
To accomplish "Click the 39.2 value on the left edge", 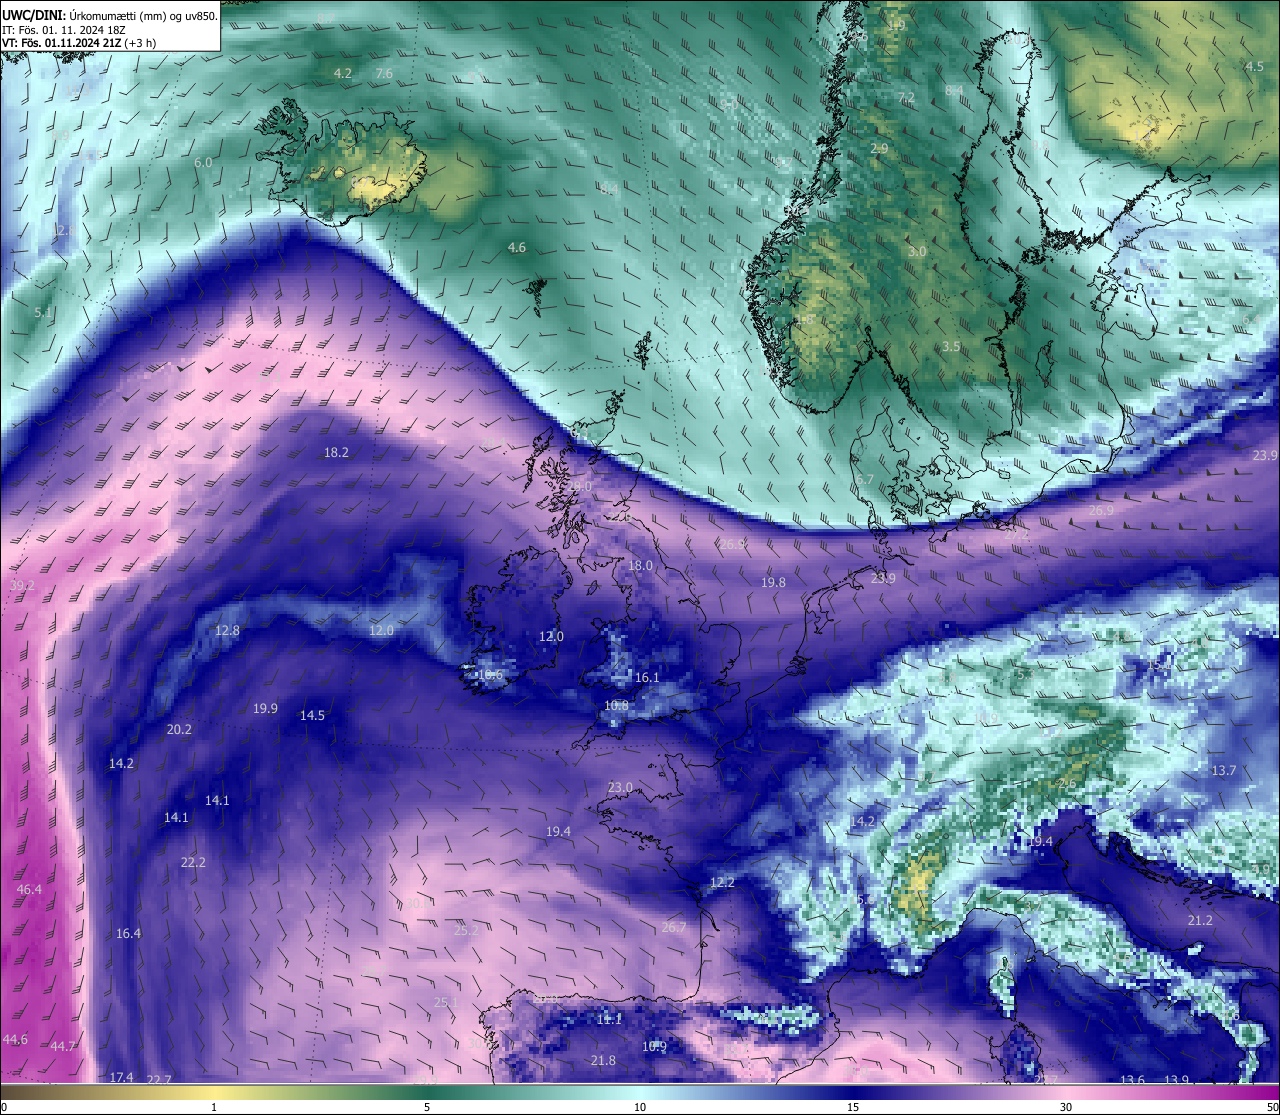I will (22, 585).
